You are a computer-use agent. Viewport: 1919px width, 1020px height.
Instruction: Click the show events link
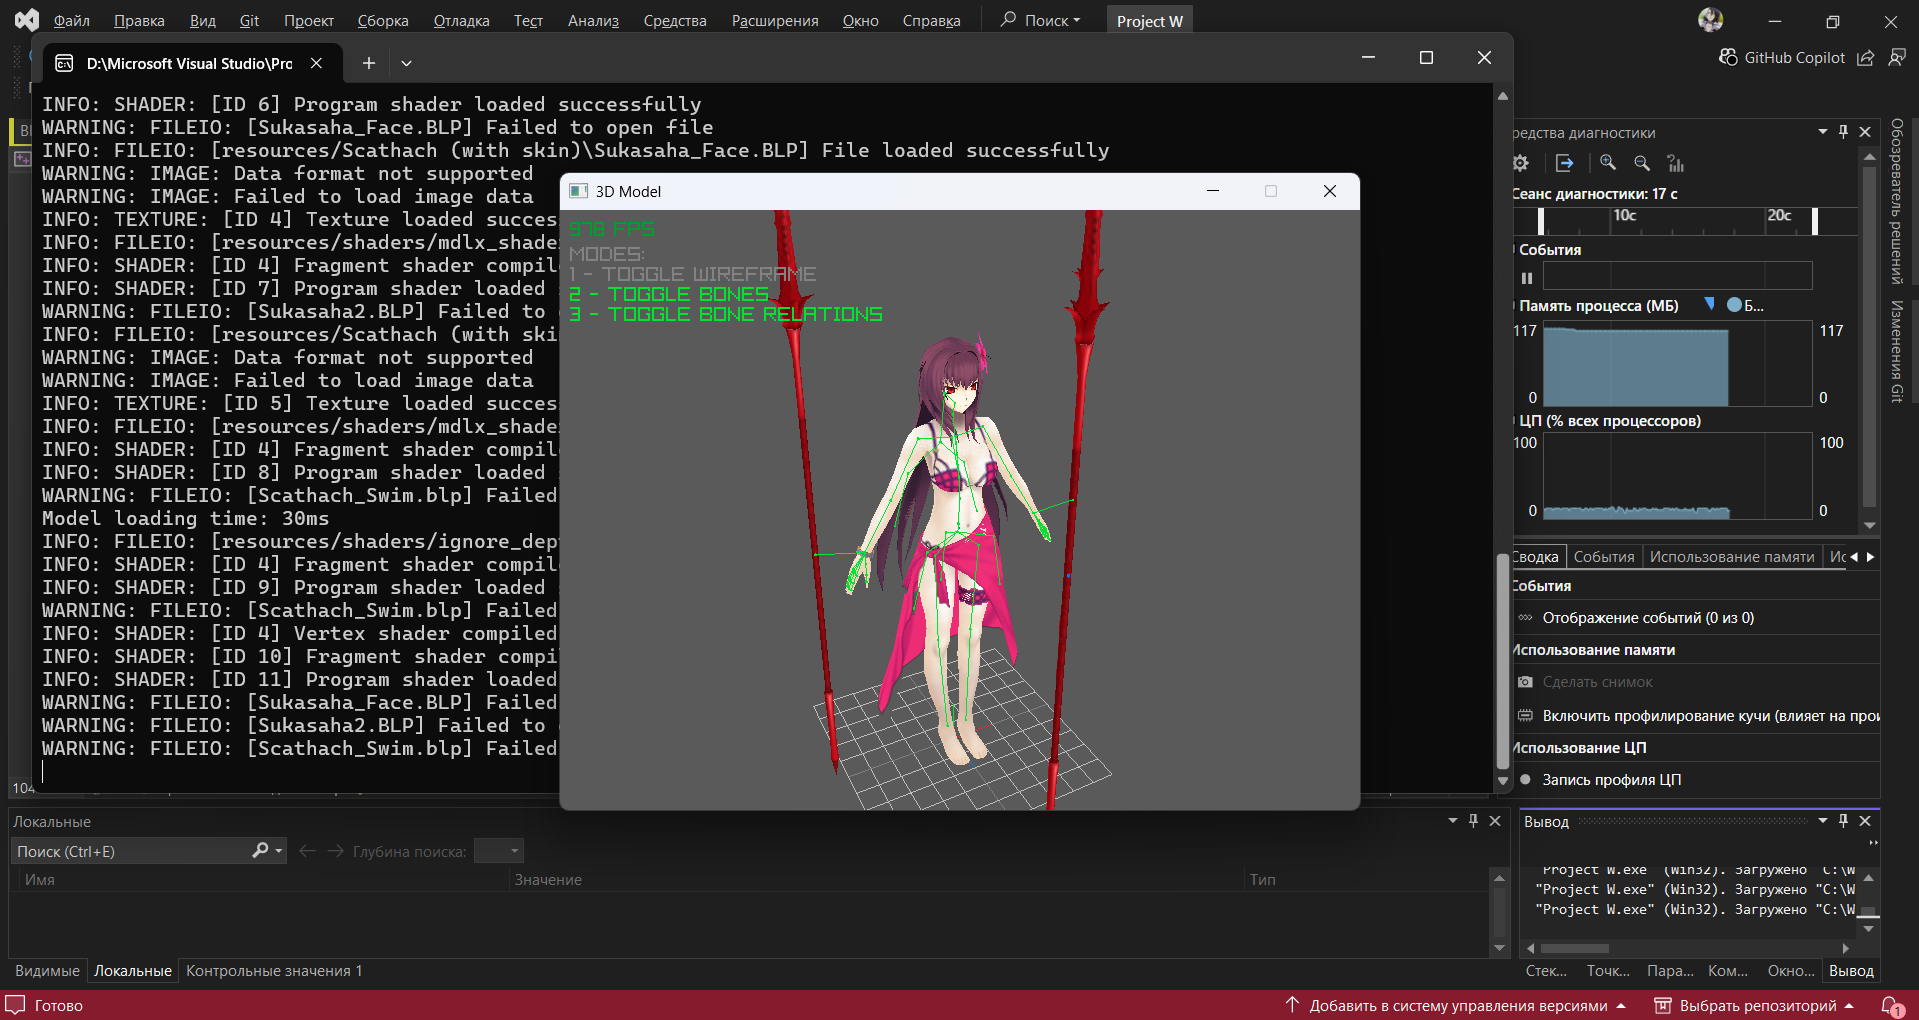(1648, 618)
